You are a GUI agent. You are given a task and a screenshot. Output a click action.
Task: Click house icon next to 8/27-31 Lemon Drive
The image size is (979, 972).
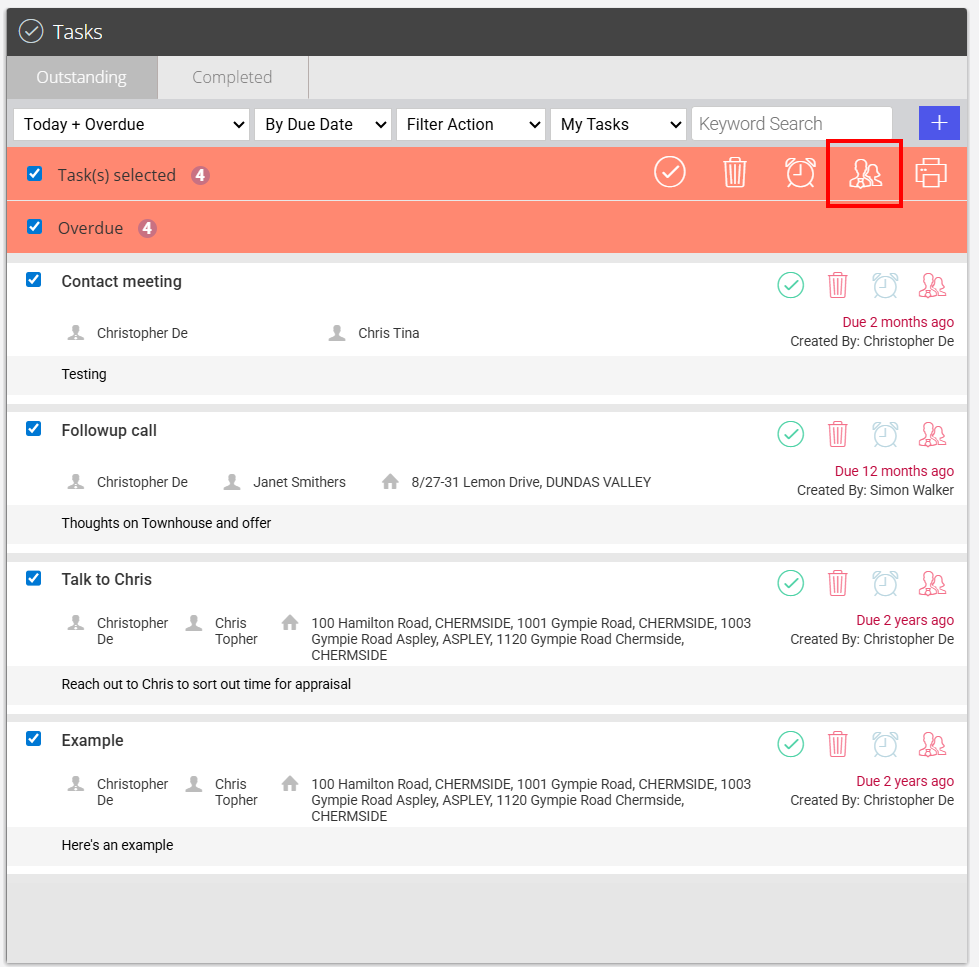pyautogui.click(x=390, y=481)
